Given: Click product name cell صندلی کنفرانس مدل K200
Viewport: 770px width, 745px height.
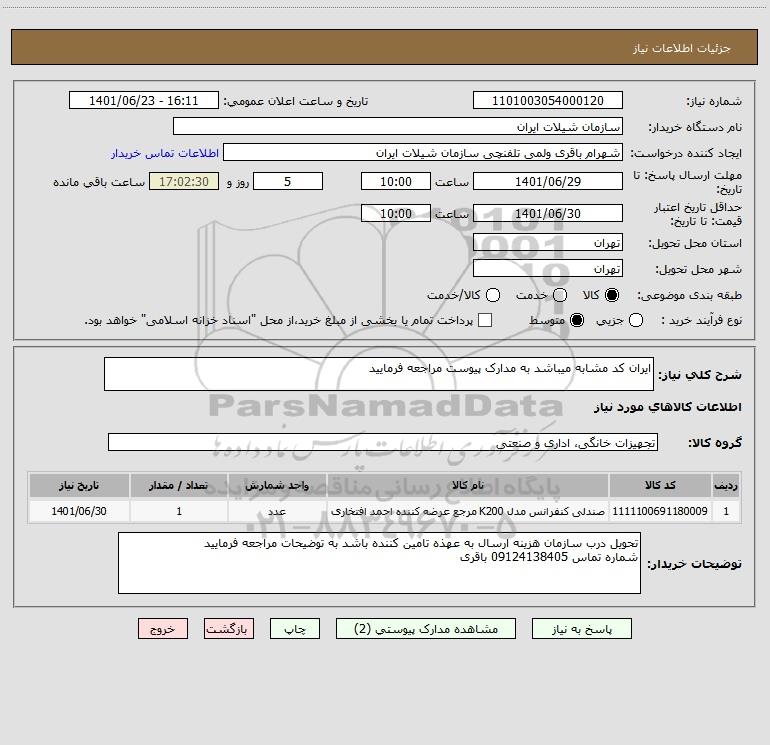Looking at the screenshot, I should pyautogui.click(x=468, y=511).
